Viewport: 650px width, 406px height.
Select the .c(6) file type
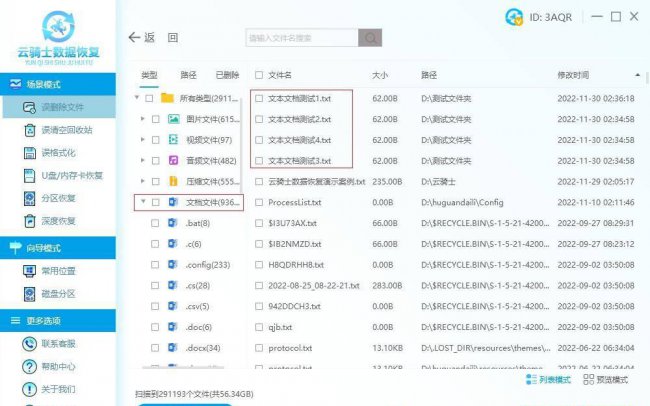click(x=193, y=244)
